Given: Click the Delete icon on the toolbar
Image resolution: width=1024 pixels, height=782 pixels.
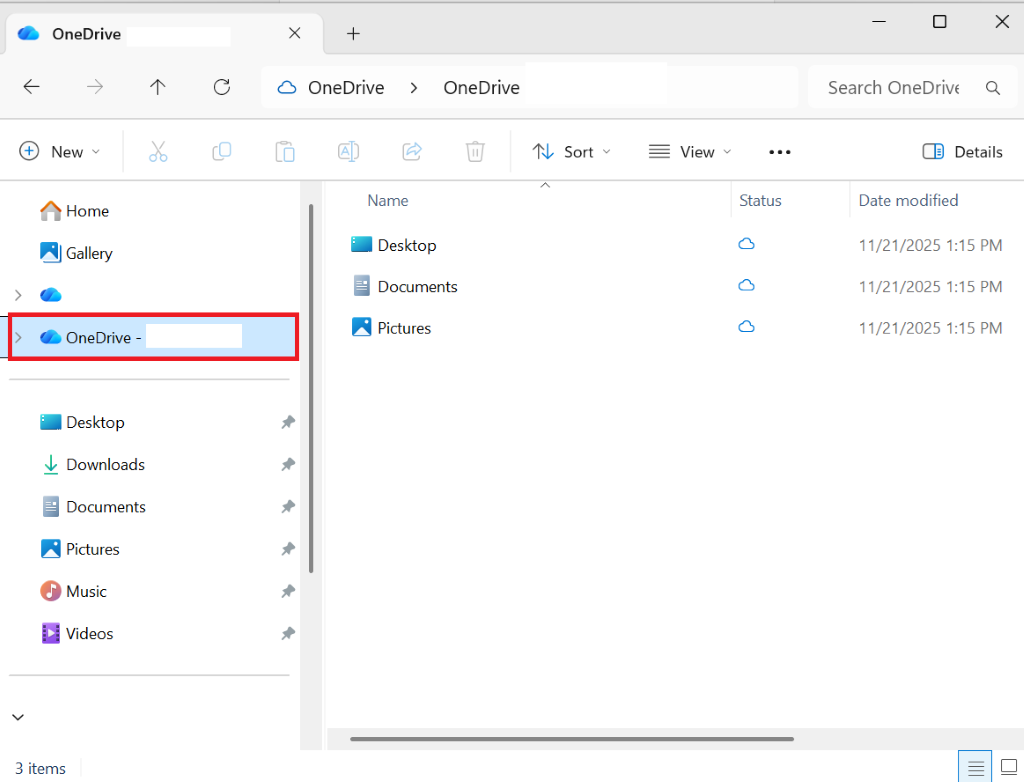Looking at the screenshot, I should [475, 151].
